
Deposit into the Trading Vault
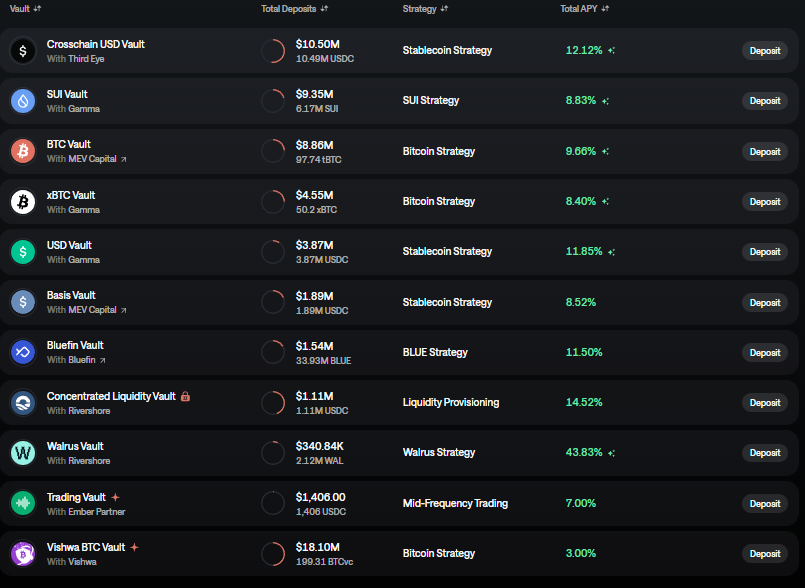click(x=765, y=503)
